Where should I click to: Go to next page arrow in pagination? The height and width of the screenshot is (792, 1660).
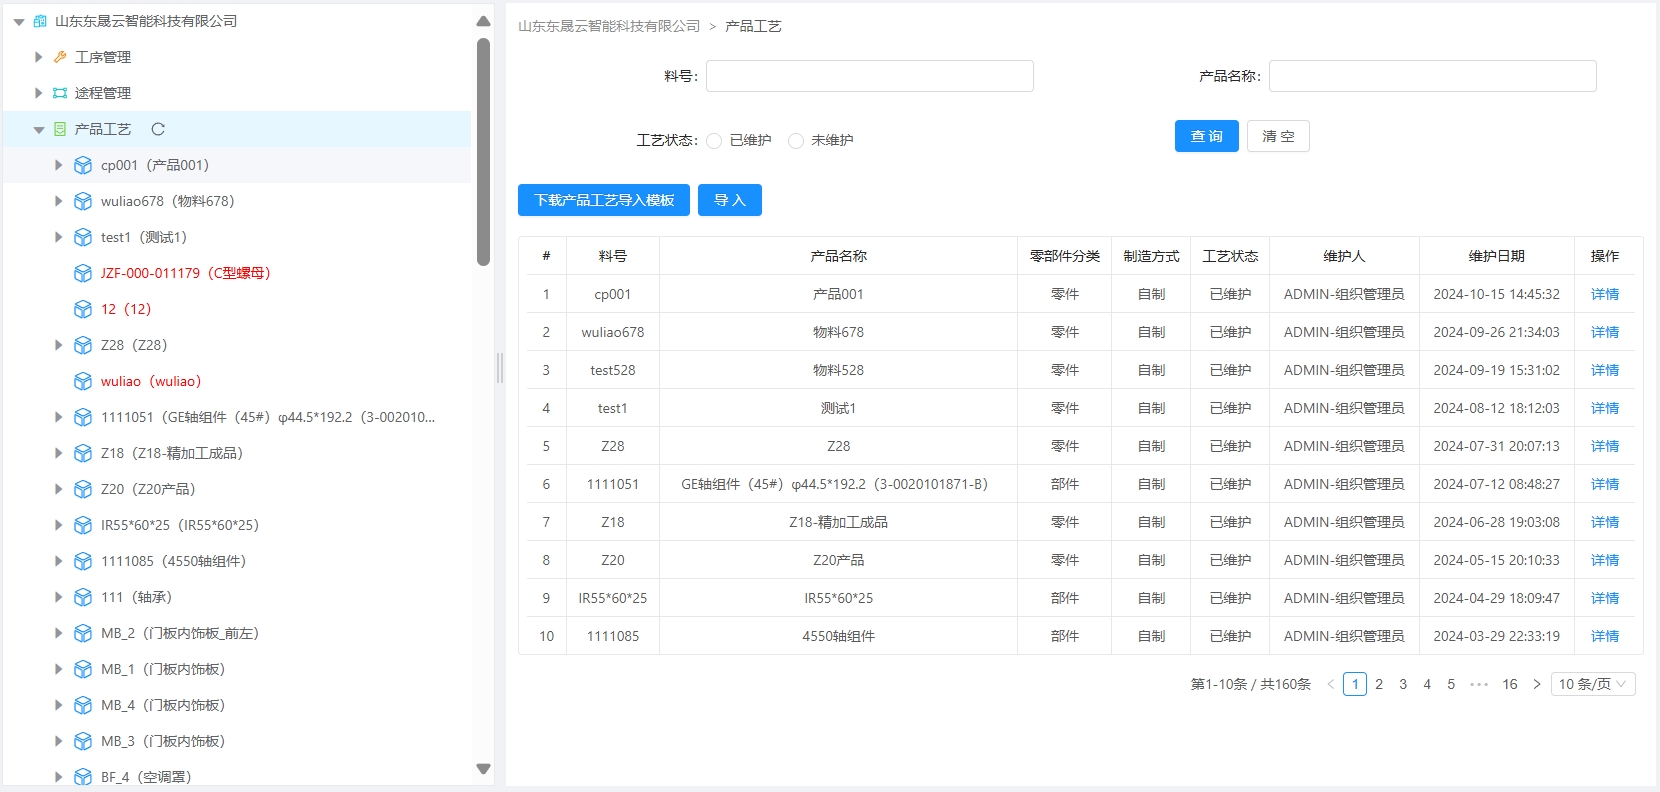click(1537, 684)
